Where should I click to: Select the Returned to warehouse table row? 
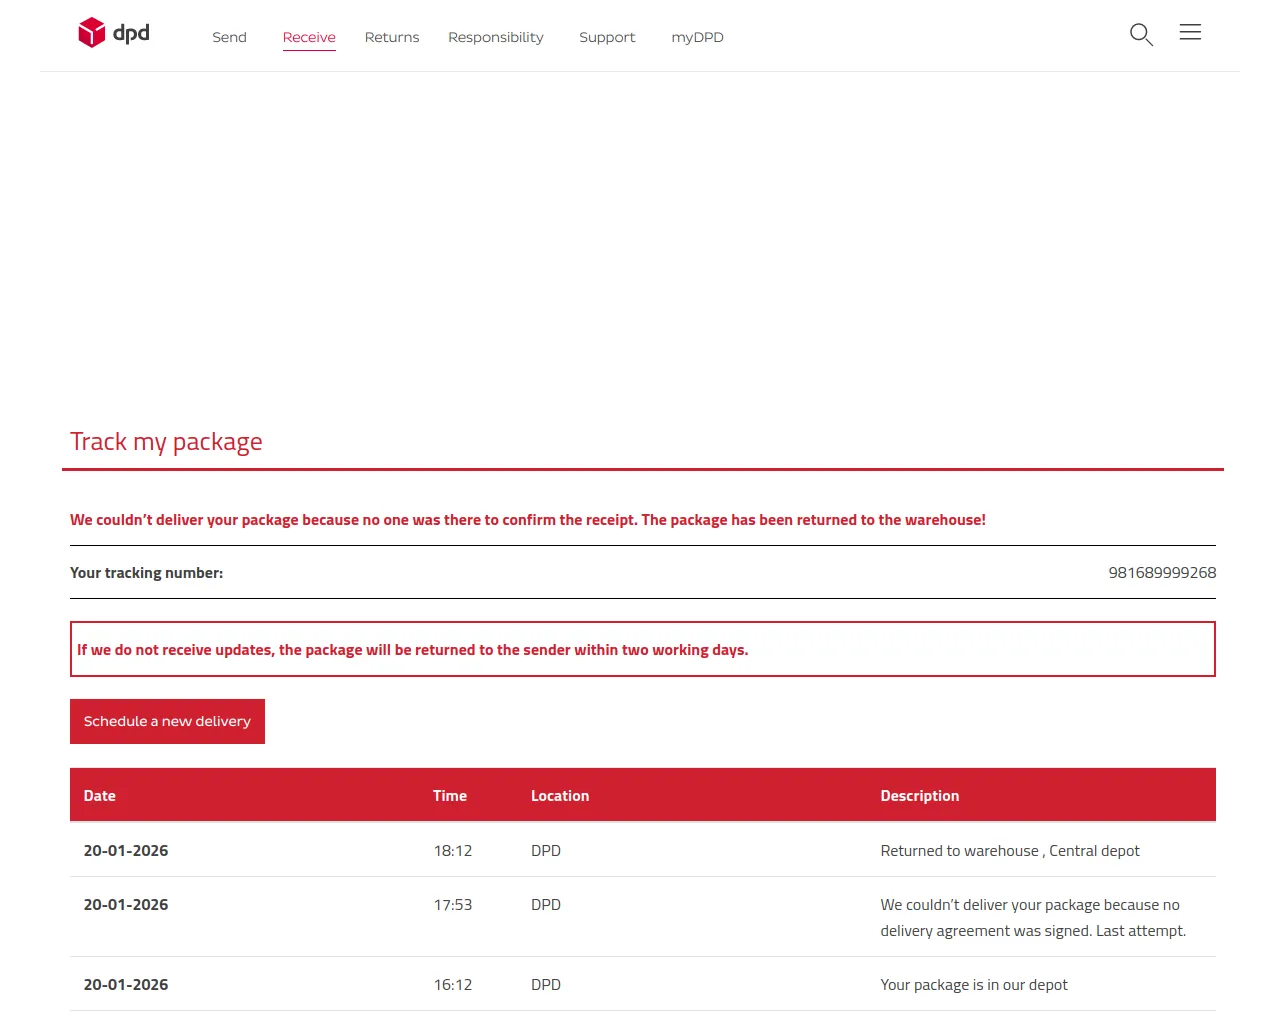642,850
